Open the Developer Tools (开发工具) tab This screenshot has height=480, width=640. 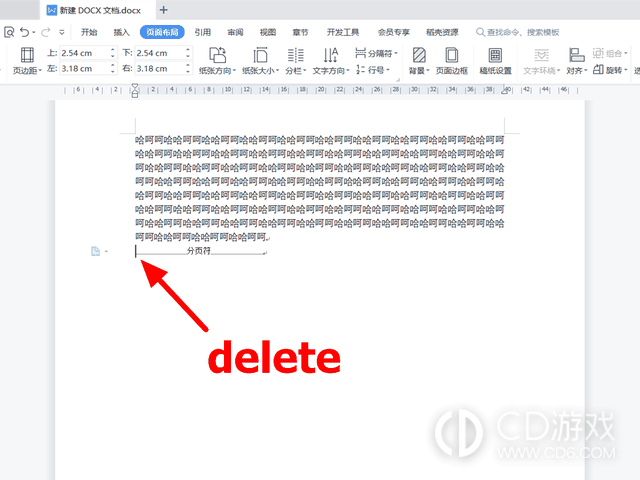coord(343,32)
